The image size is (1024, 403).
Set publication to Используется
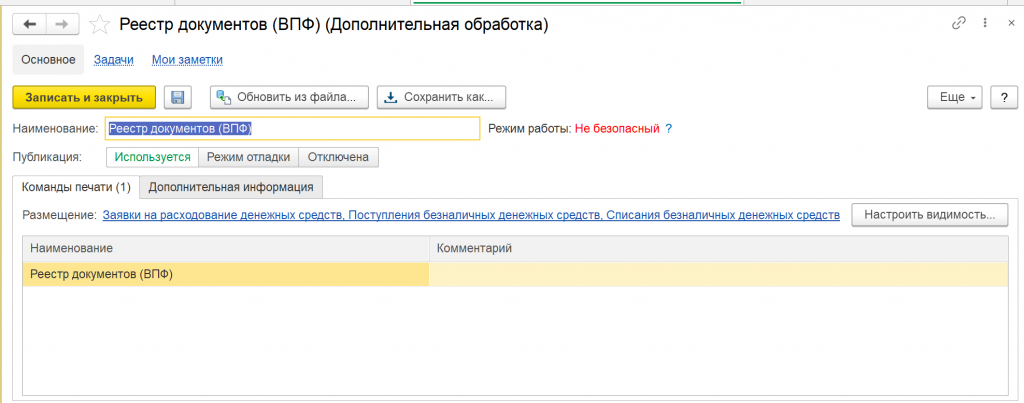[152, 157]
